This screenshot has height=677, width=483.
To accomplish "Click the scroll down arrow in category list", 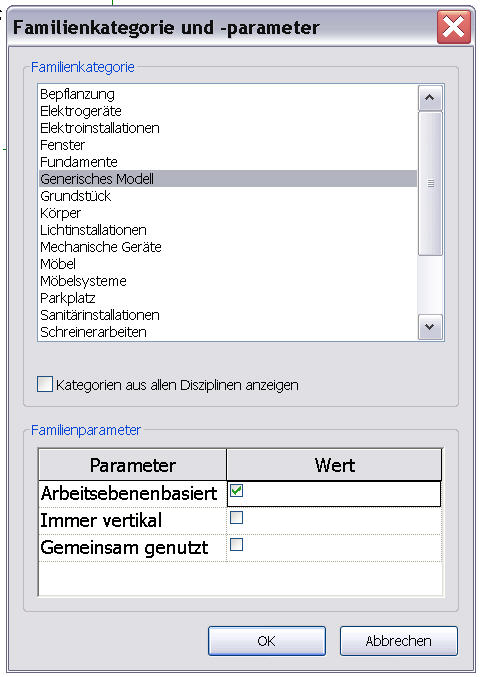I will pos(430,327).
